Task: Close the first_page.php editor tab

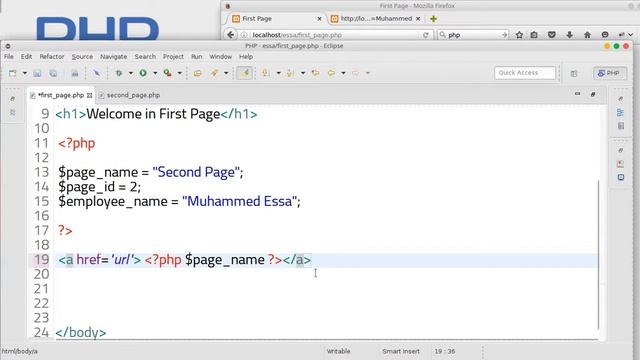Action: (89, 96)
